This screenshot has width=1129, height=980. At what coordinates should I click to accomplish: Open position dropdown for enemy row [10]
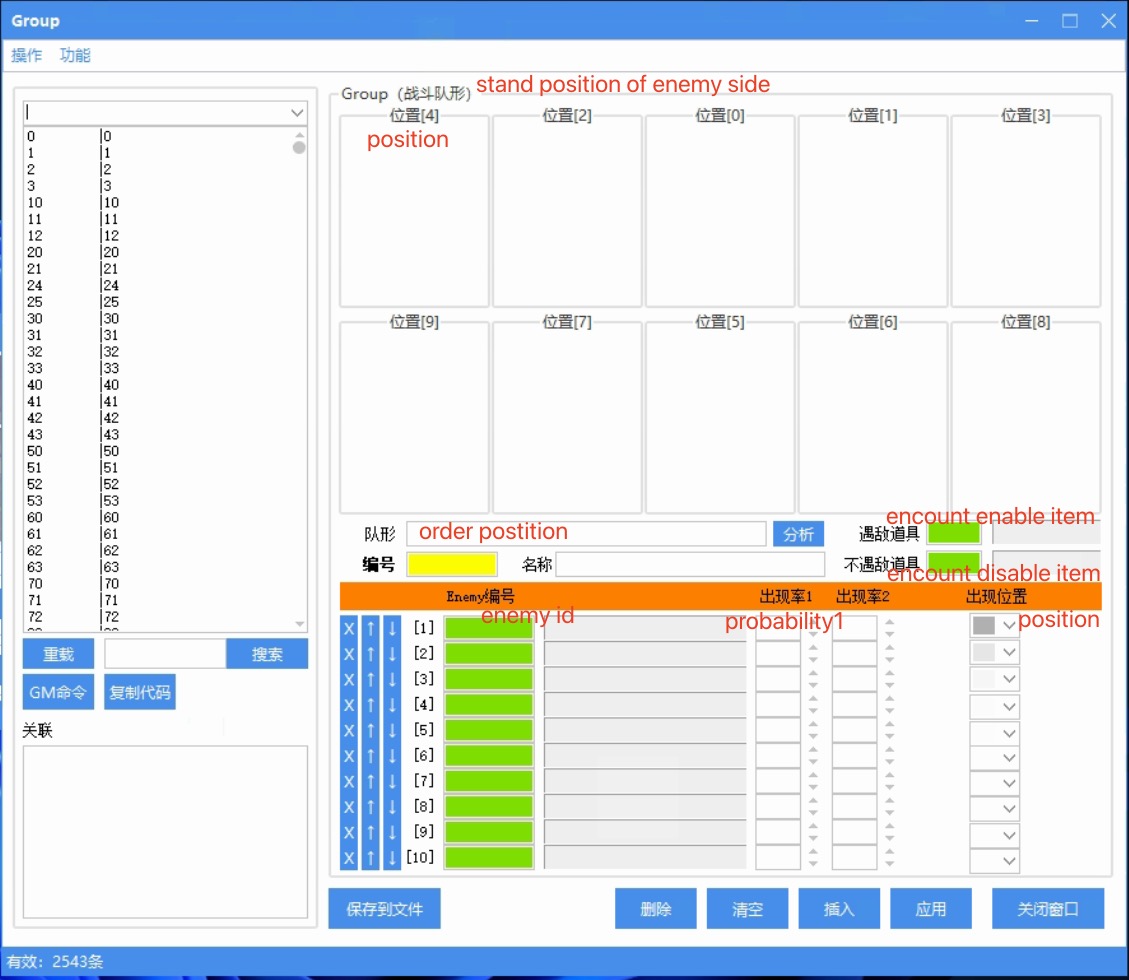pyautogui.click(x=1009, y=860)
